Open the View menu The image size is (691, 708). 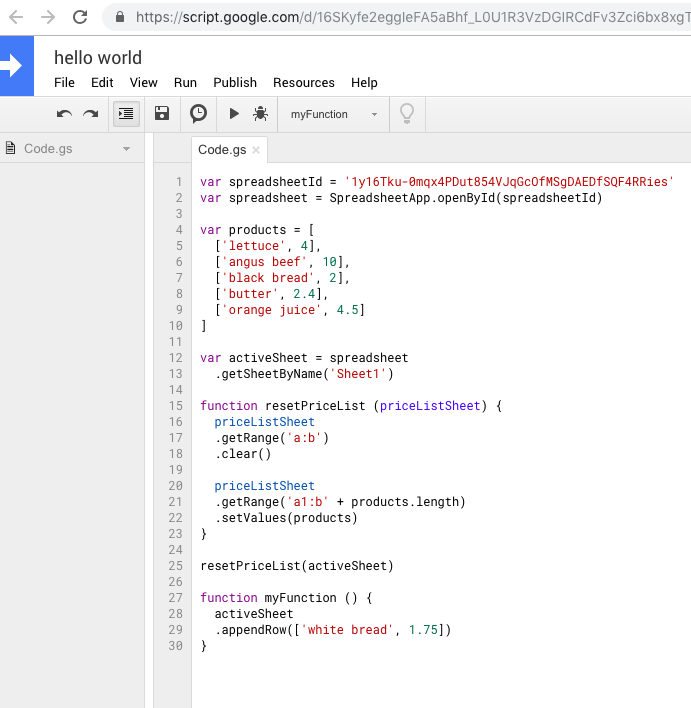point(143,83)
